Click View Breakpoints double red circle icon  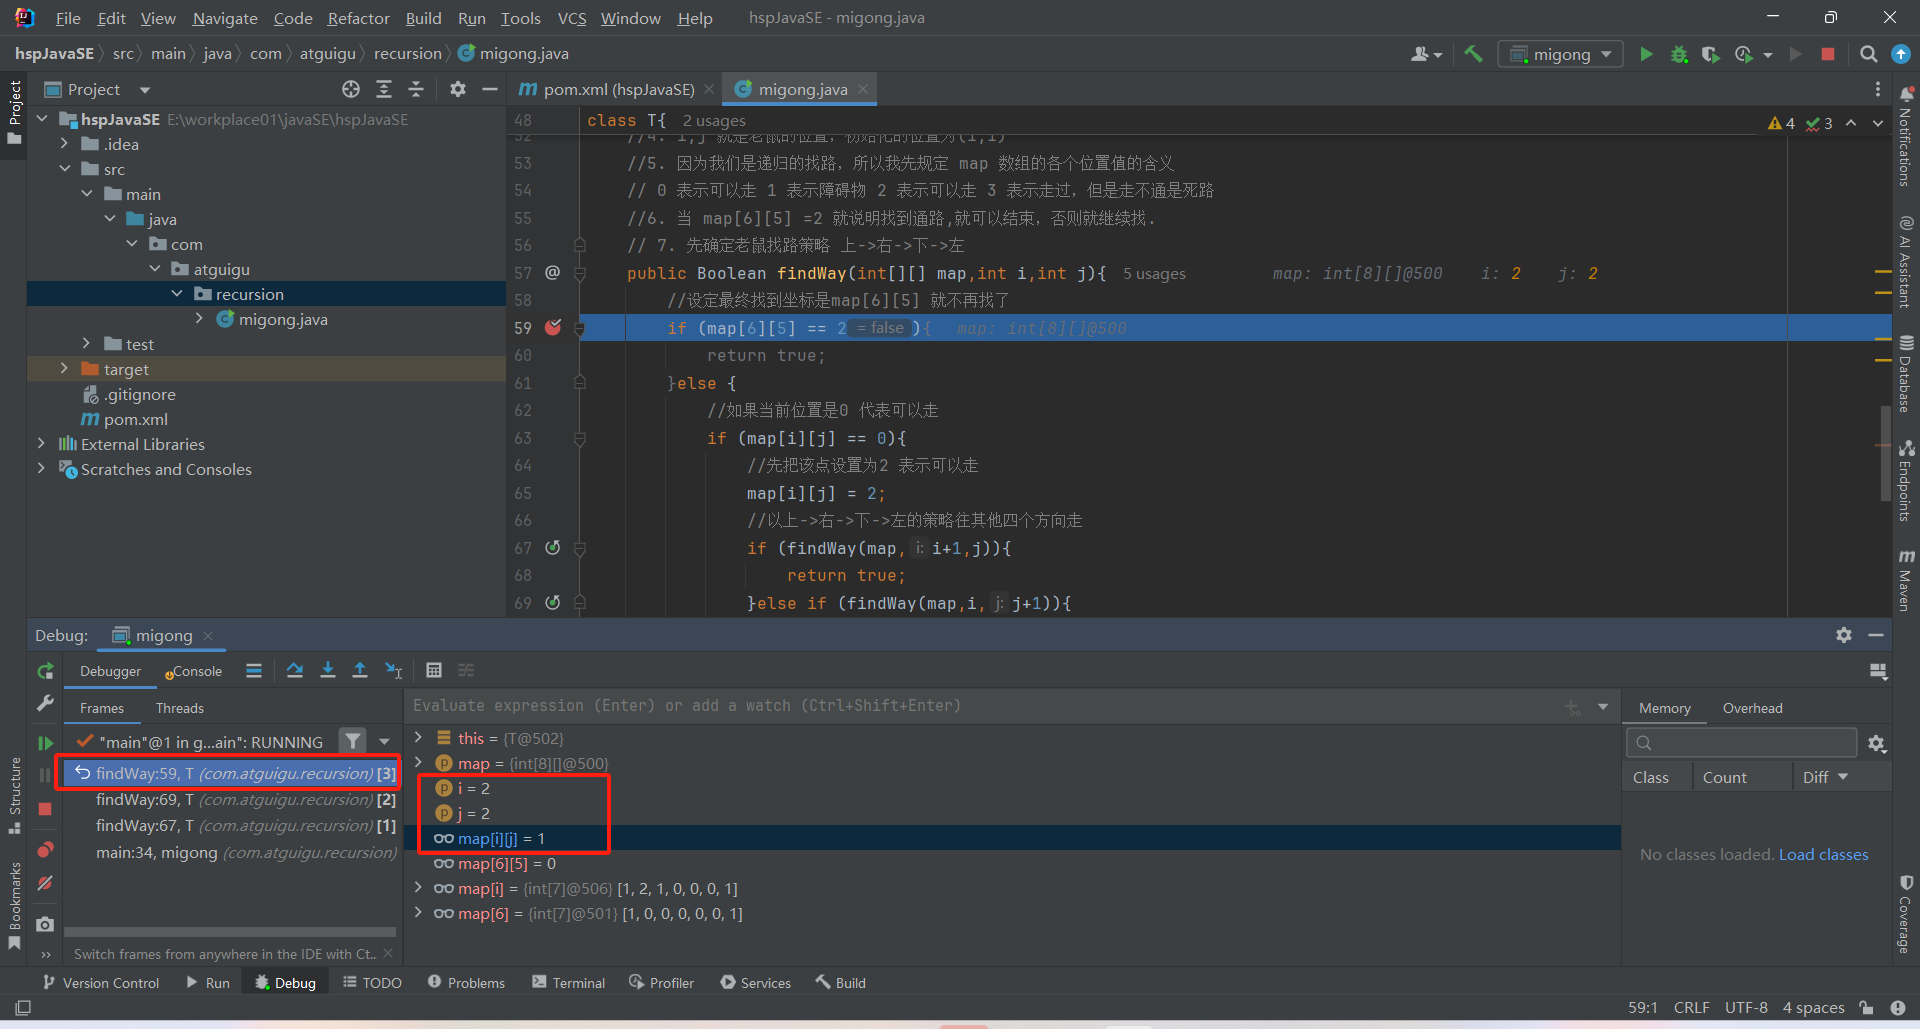pos(45,850)
